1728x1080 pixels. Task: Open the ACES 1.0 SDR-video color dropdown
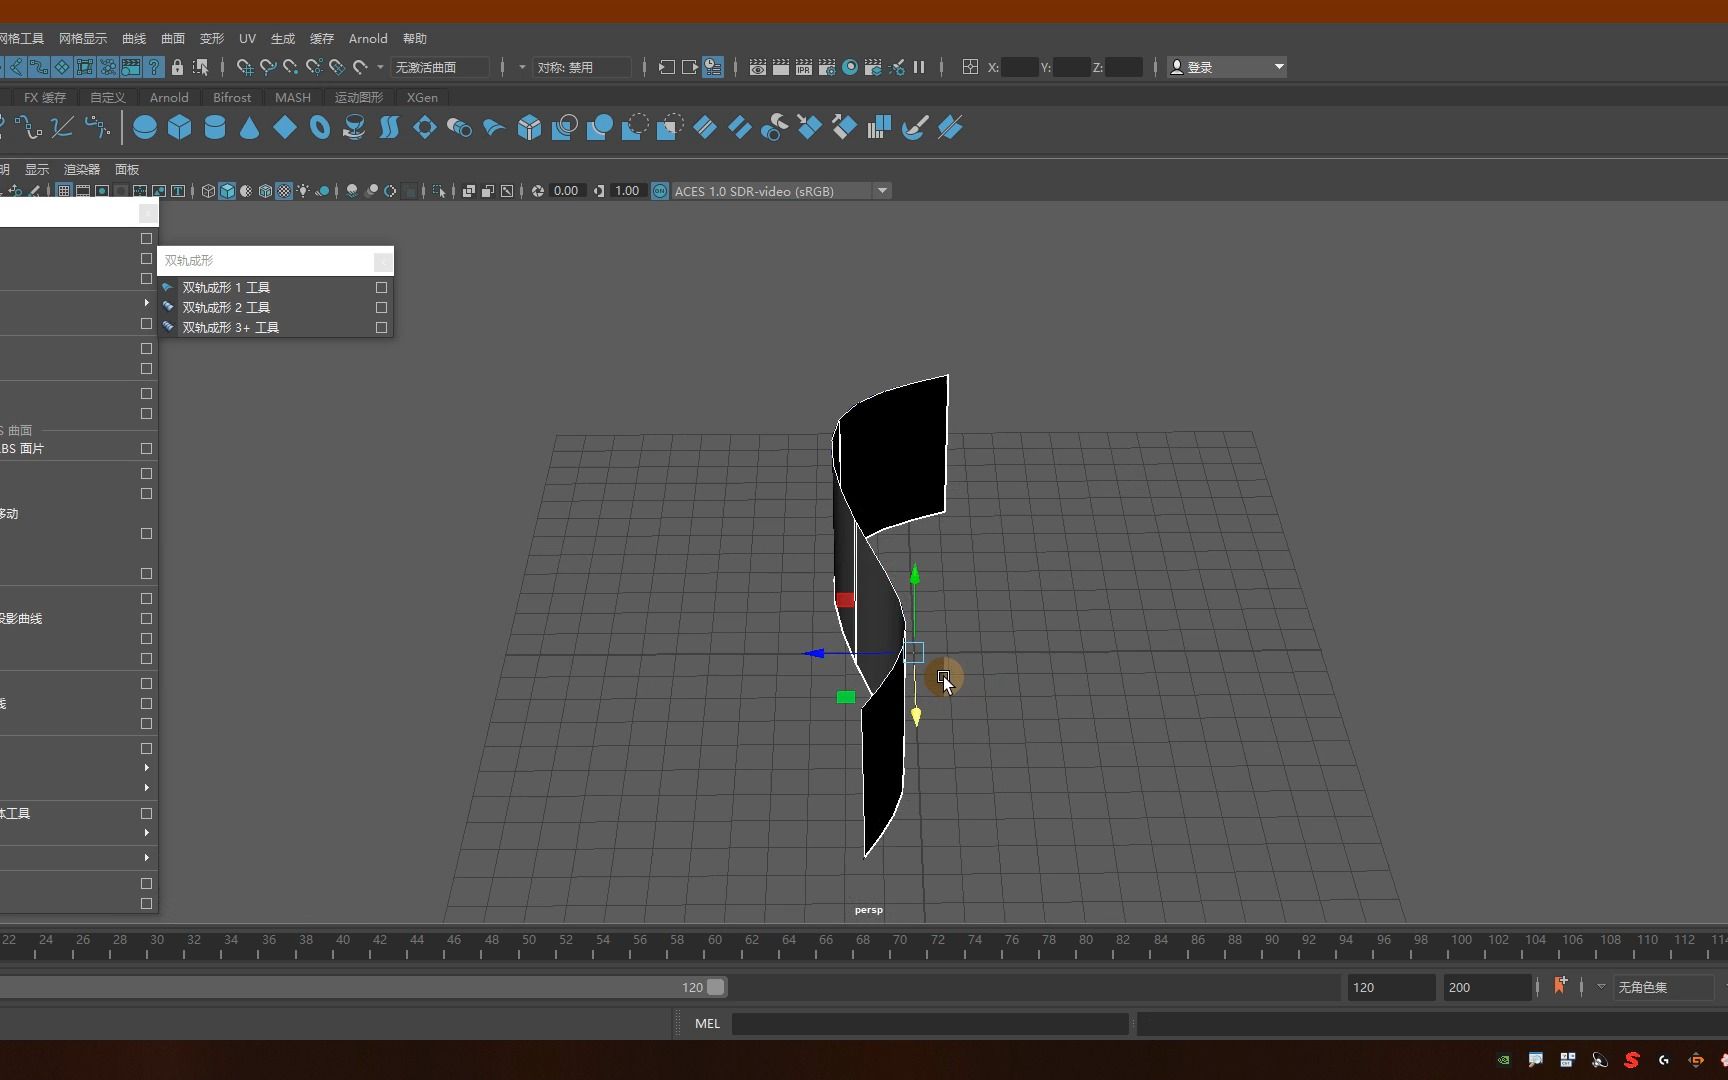pyautogui.click(x=882, y=191)
